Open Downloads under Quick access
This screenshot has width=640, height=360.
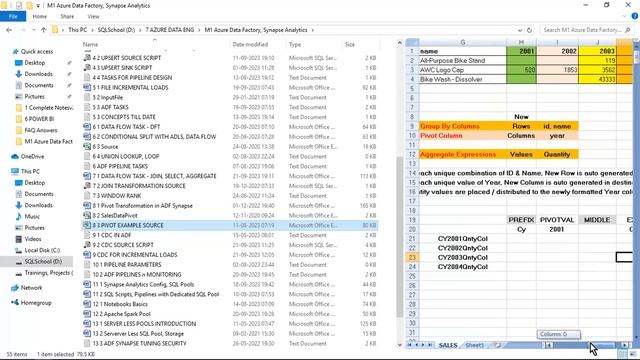point(38,74)
